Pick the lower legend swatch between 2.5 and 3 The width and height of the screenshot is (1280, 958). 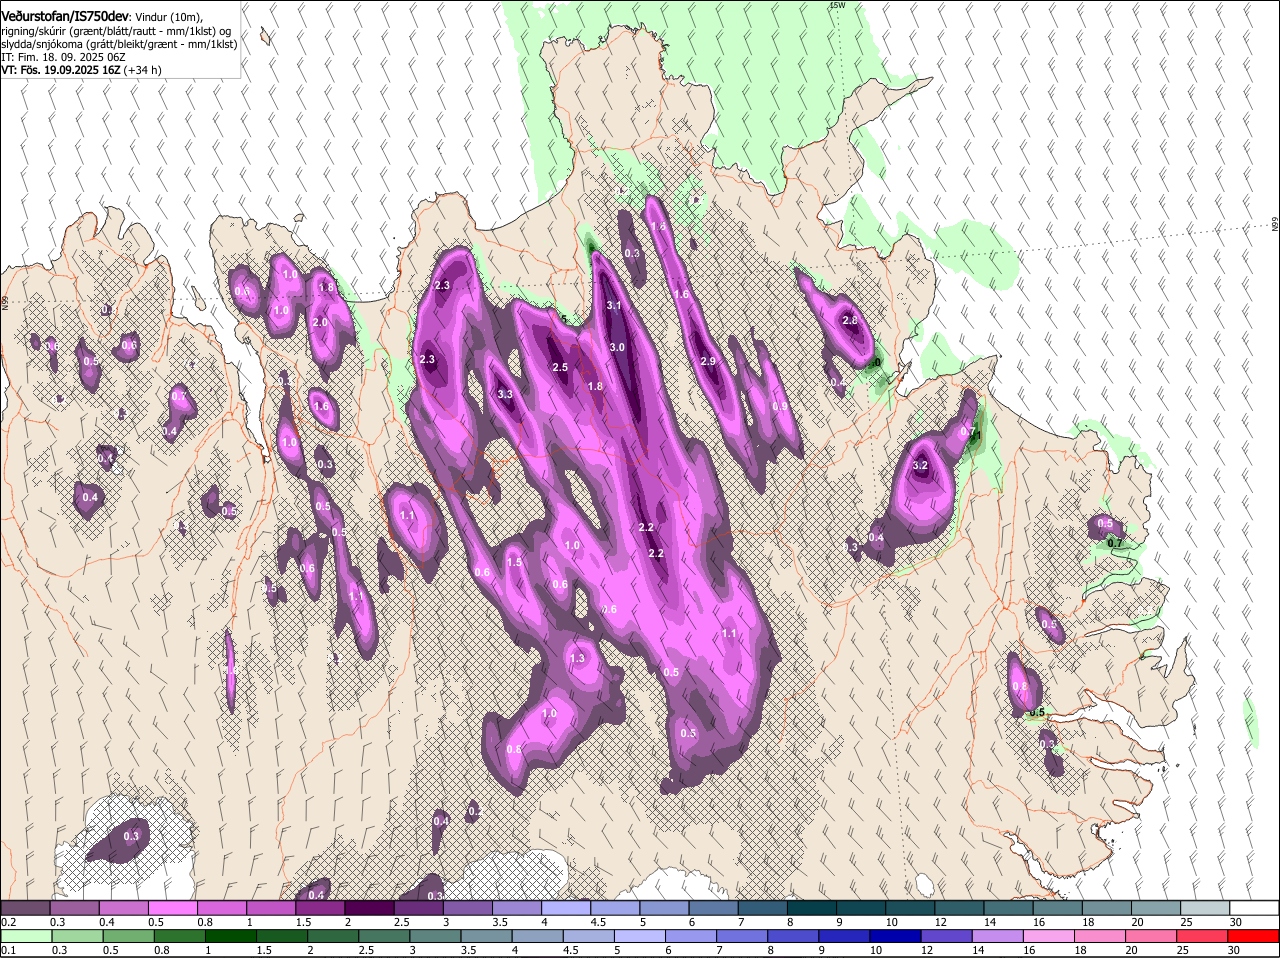pos(385,936)
